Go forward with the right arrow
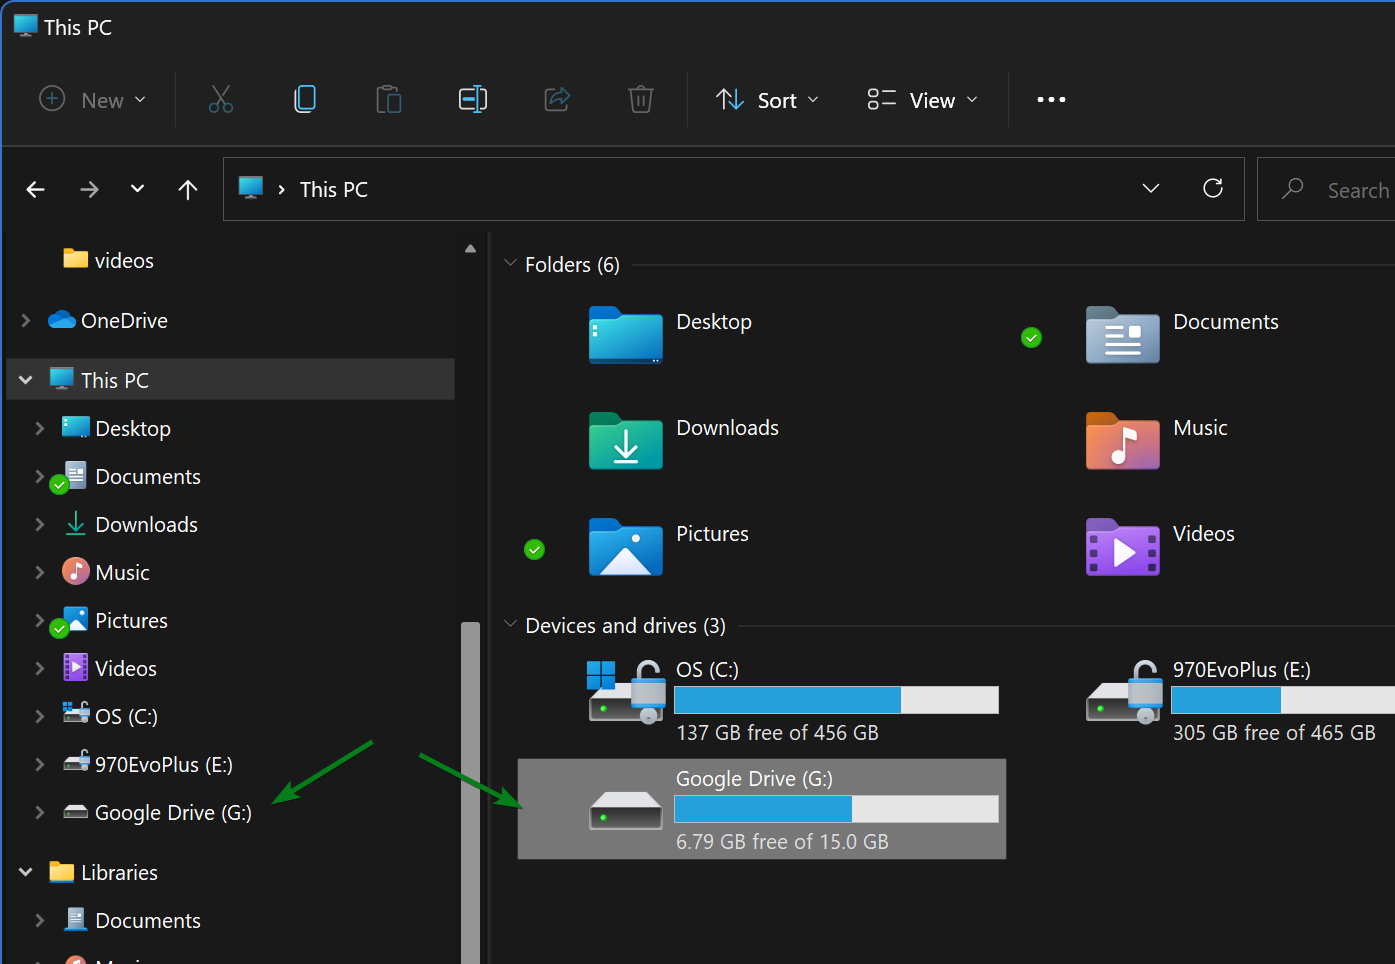 point(89,189)
